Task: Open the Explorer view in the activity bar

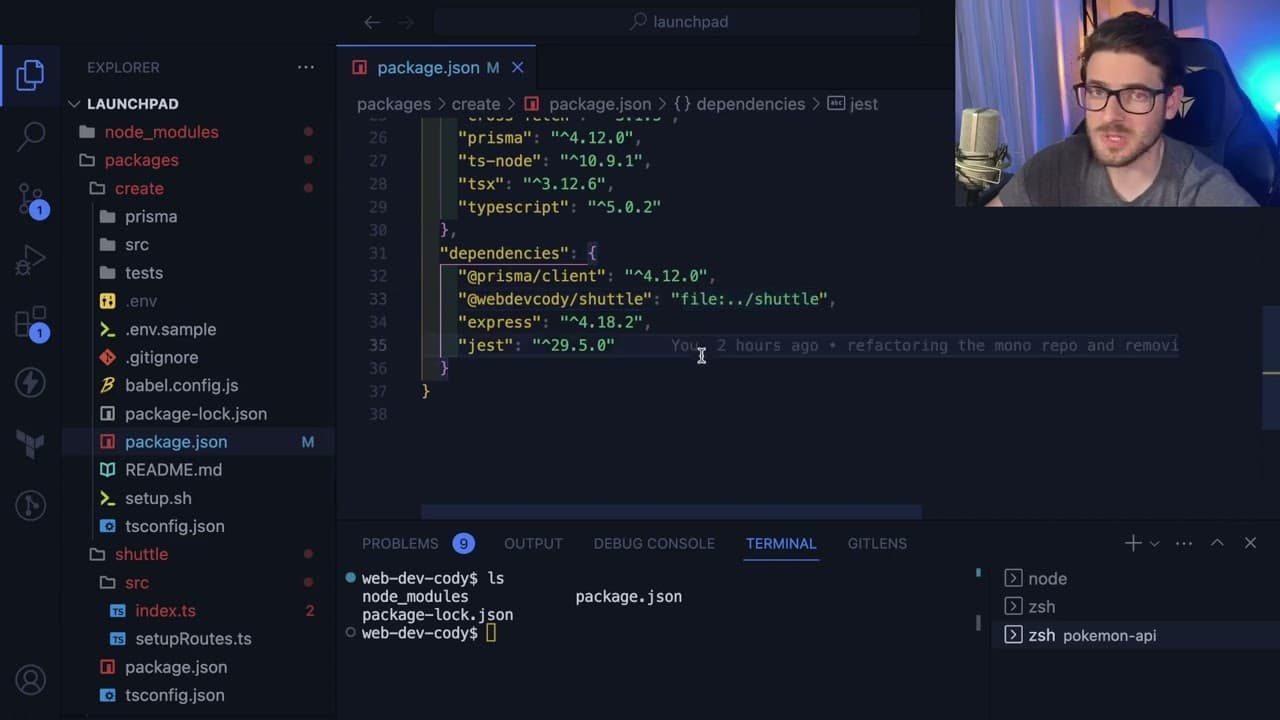Action: 30,75
